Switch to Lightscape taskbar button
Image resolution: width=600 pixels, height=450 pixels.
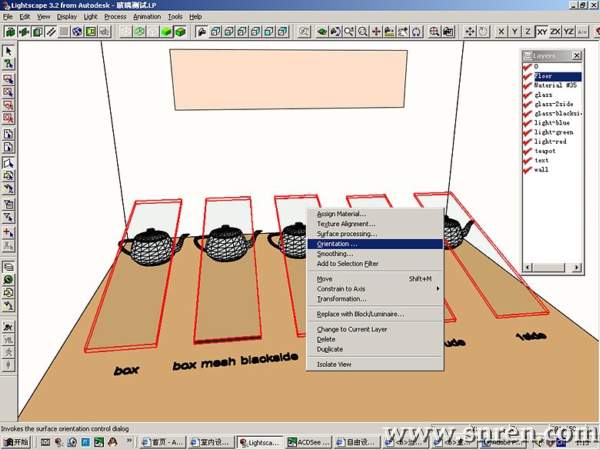point(260,442)
